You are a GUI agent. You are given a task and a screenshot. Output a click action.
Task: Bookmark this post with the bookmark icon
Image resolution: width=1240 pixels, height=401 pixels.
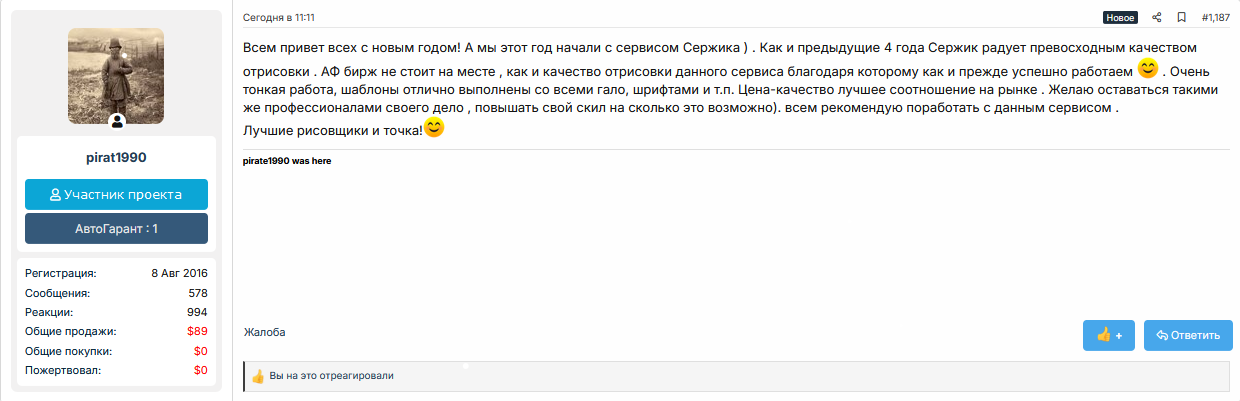click(1181, 17)
